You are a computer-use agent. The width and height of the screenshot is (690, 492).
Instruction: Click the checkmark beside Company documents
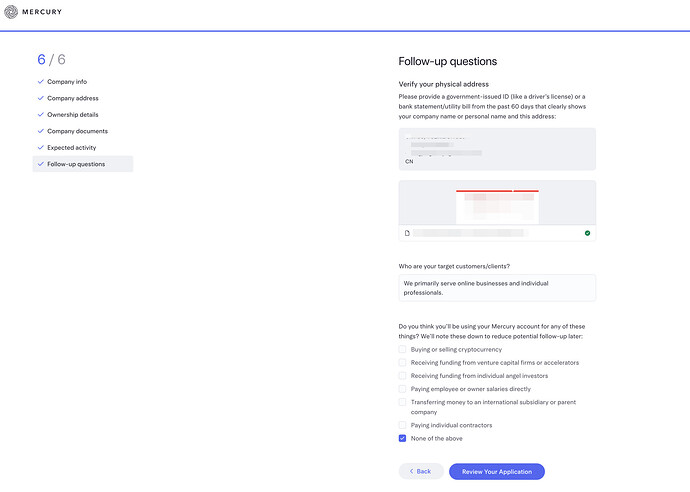[40, 131]
